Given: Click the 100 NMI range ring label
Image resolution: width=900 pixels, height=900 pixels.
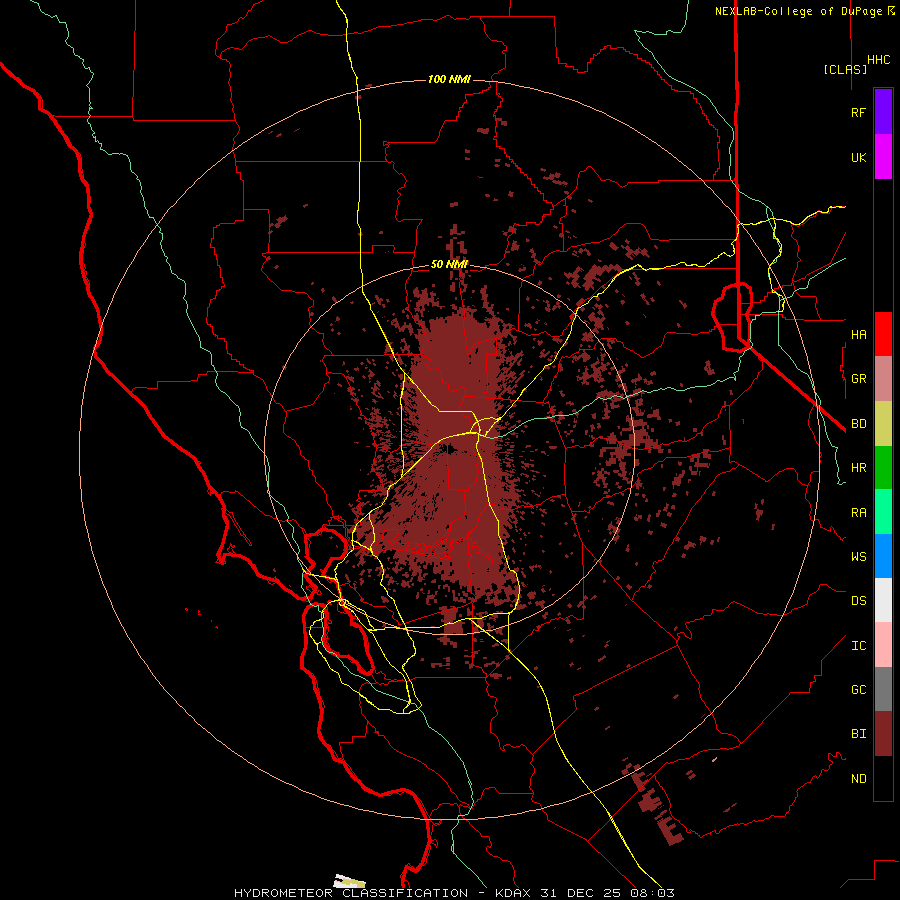Looking at the screenshot, I should [x=449, y=79].
